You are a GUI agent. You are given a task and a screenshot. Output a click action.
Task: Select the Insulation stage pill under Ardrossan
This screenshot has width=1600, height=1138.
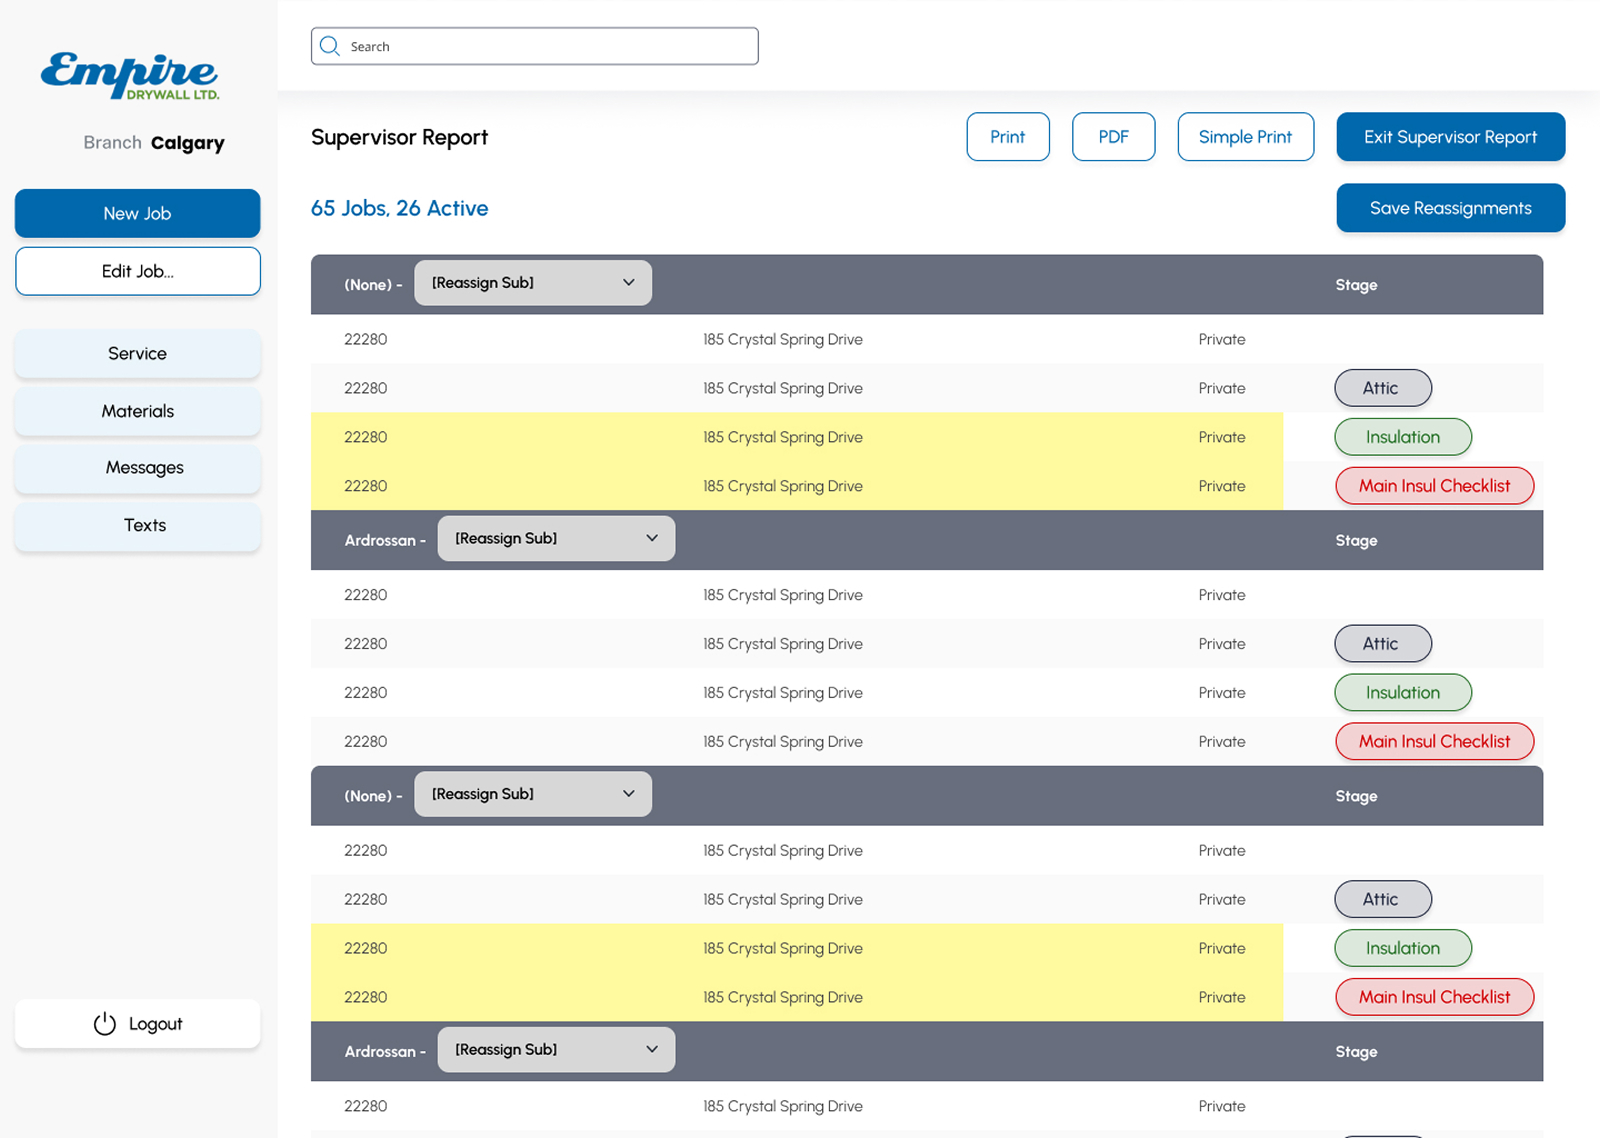1402,692
